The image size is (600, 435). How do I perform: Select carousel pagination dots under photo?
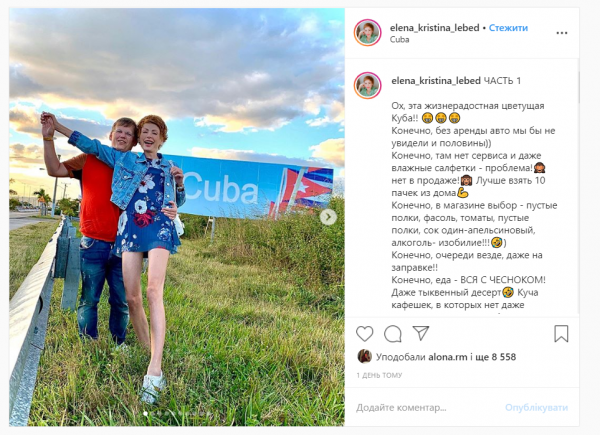(x=177, y=414)
